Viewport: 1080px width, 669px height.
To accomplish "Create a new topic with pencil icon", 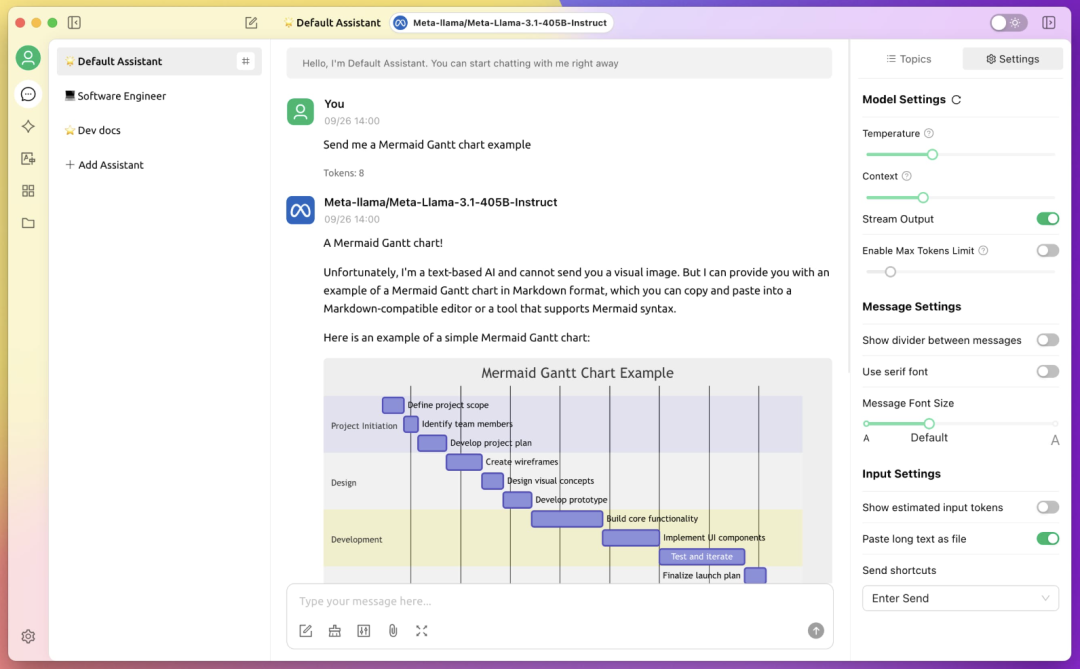I will (251, 23).
